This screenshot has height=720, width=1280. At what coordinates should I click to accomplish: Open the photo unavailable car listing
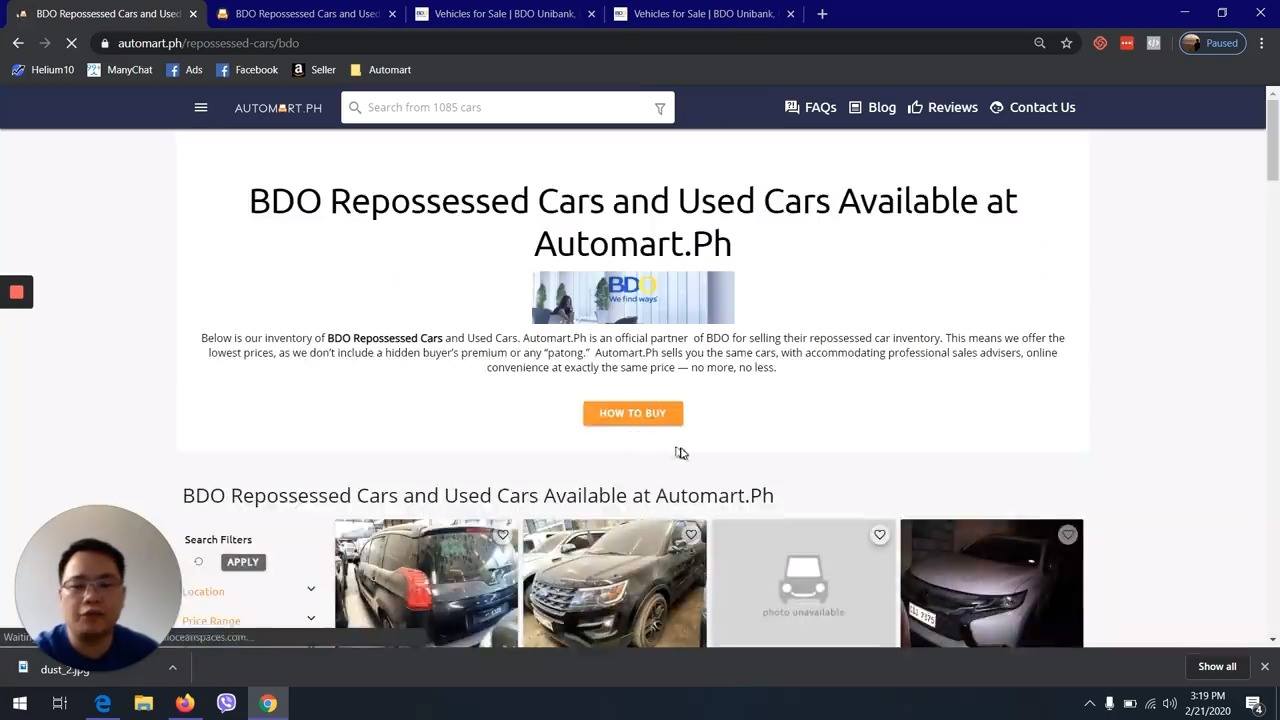click(x=803, y=584)
